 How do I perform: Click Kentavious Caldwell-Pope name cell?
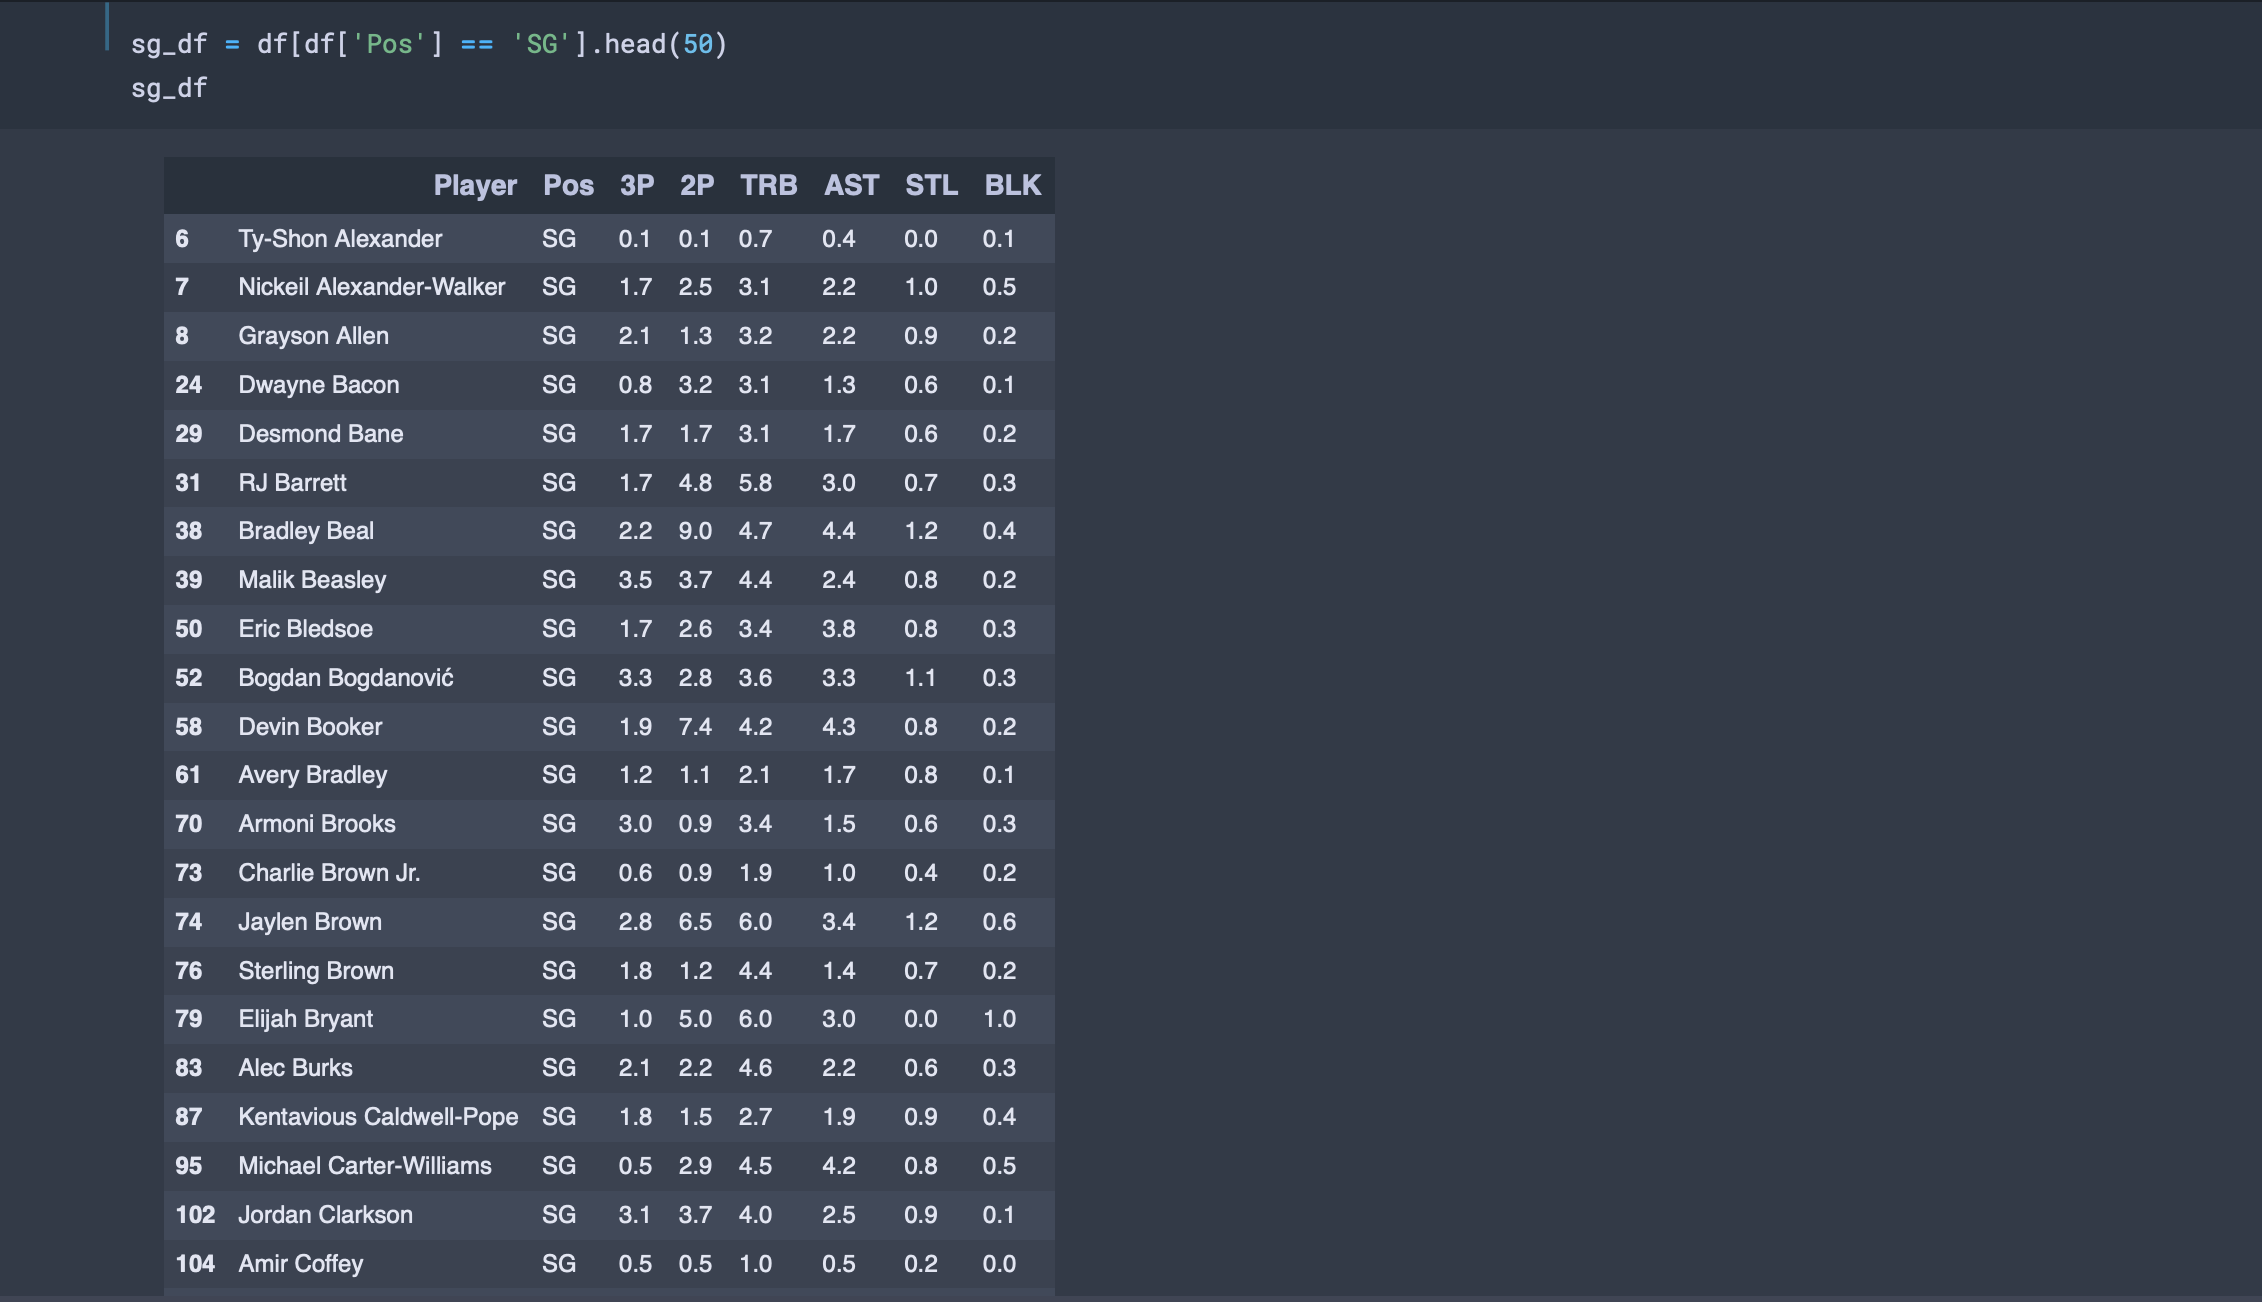pos(378,1117)
